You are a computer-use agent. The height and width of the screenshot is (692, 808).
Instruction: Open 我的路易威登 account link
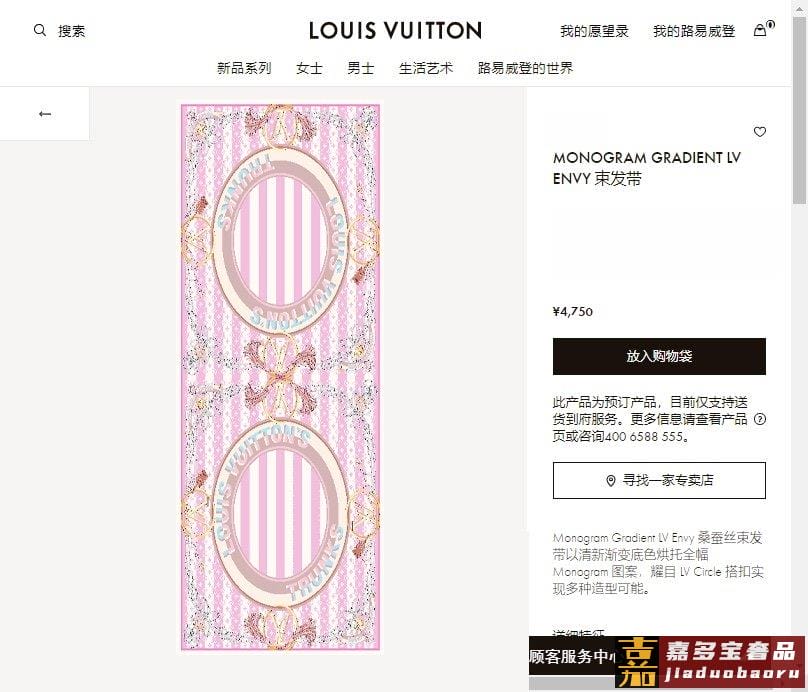[x=694, y=31]
